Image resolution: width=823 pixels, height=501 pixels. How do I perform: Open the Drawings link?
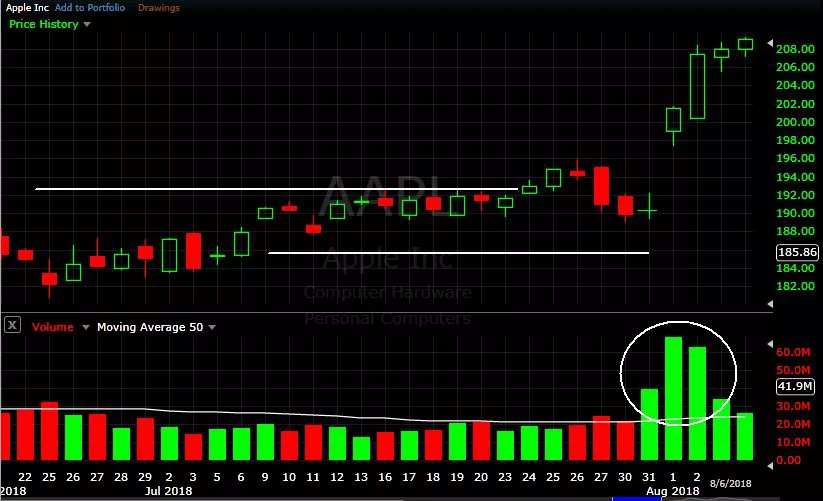pyautogui.click(x=159, y=7)
